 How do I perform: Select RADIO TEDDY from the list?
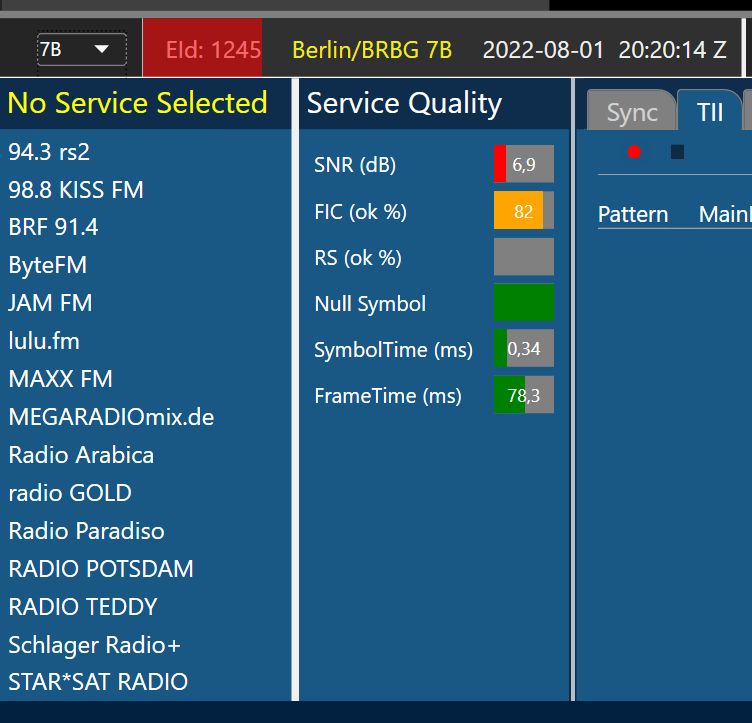pyautogui.click(x=82, y=607)
